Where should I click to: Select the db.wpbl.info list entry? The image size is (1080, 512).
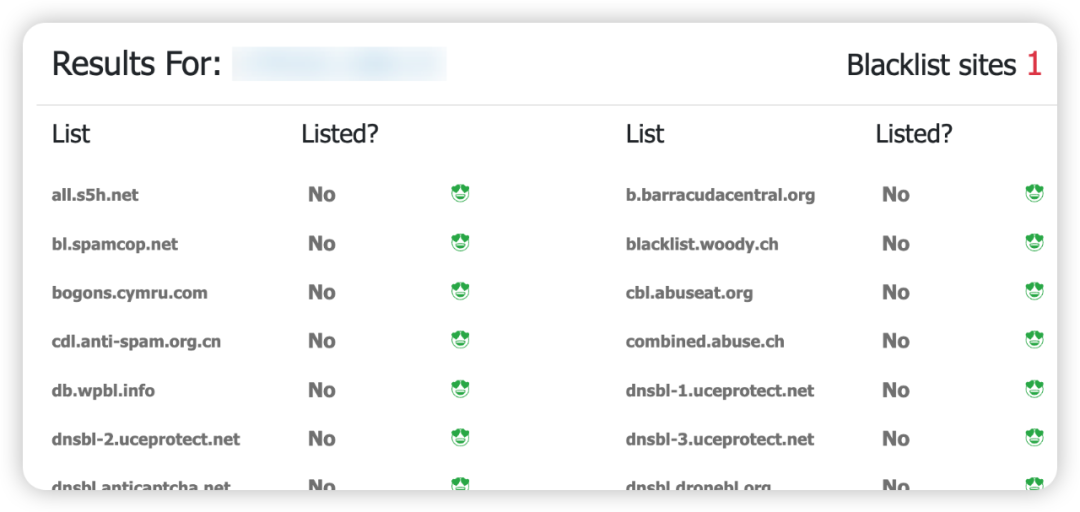click(x=103, y=391)
